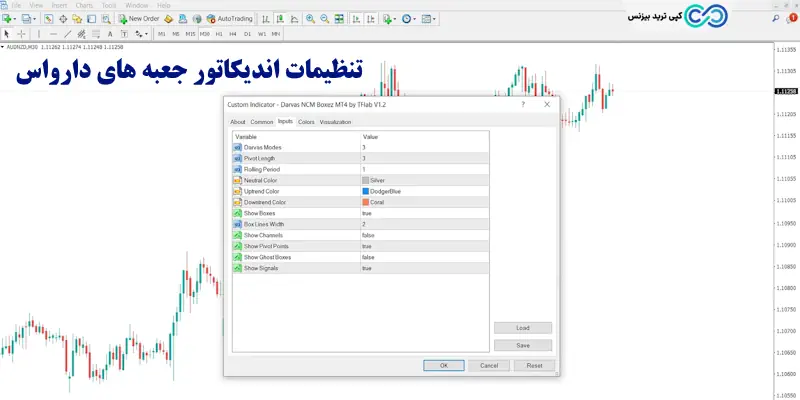The height and width of the screenshot is (400, 800).
Task: Click the OK button
Action: [444, 365]
